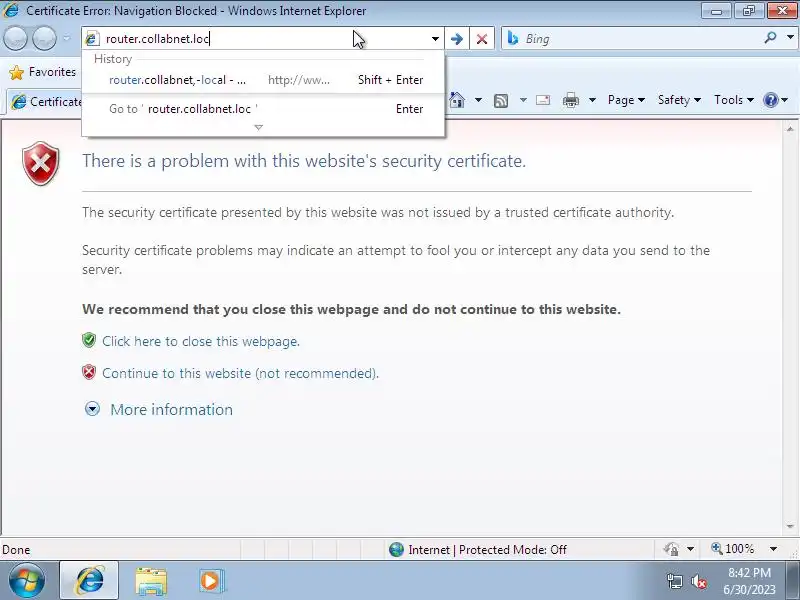Viewport: 800px width, 600px height.
Task: Click the 100% zoom level button
Action: pyautogui.click(x=733, y=549)
